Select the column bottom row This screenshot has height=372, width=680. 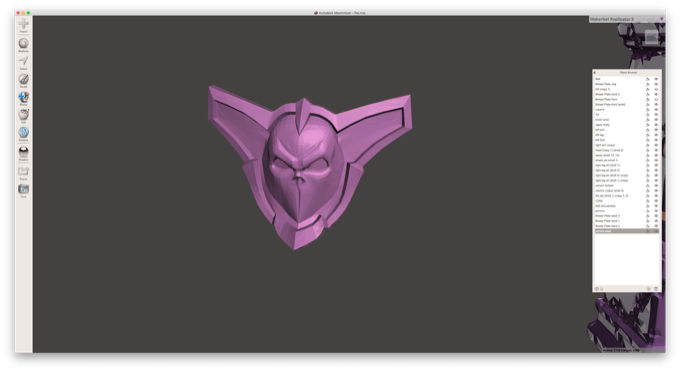[627, 186]
